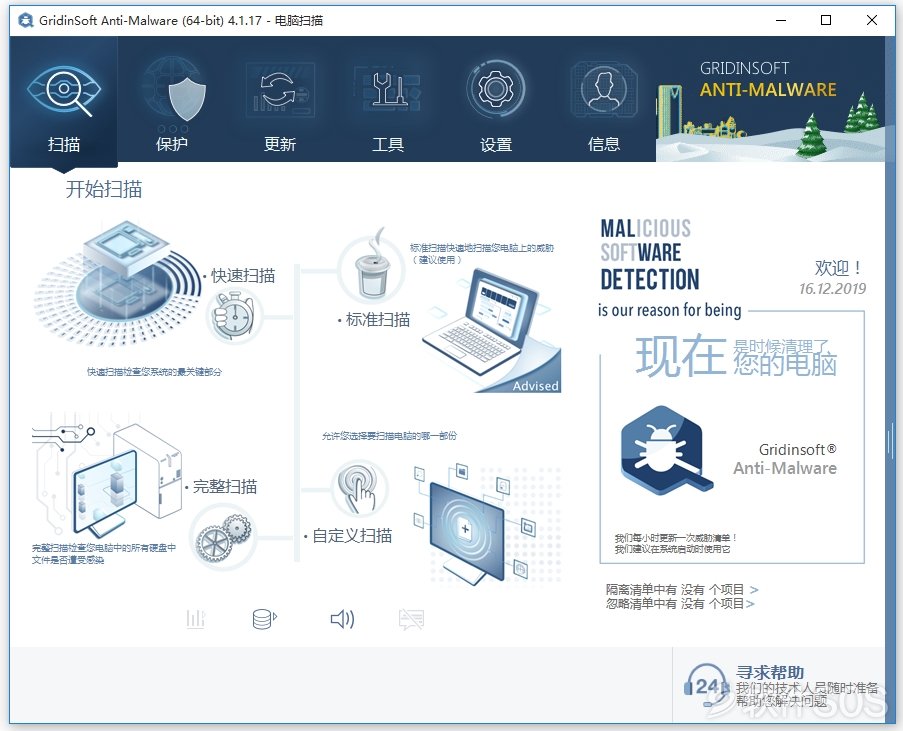The width and height of the screenshot is (903, 731).
Task: Open the 设置 (Settings) tab
Action: [x=496, y=101]
